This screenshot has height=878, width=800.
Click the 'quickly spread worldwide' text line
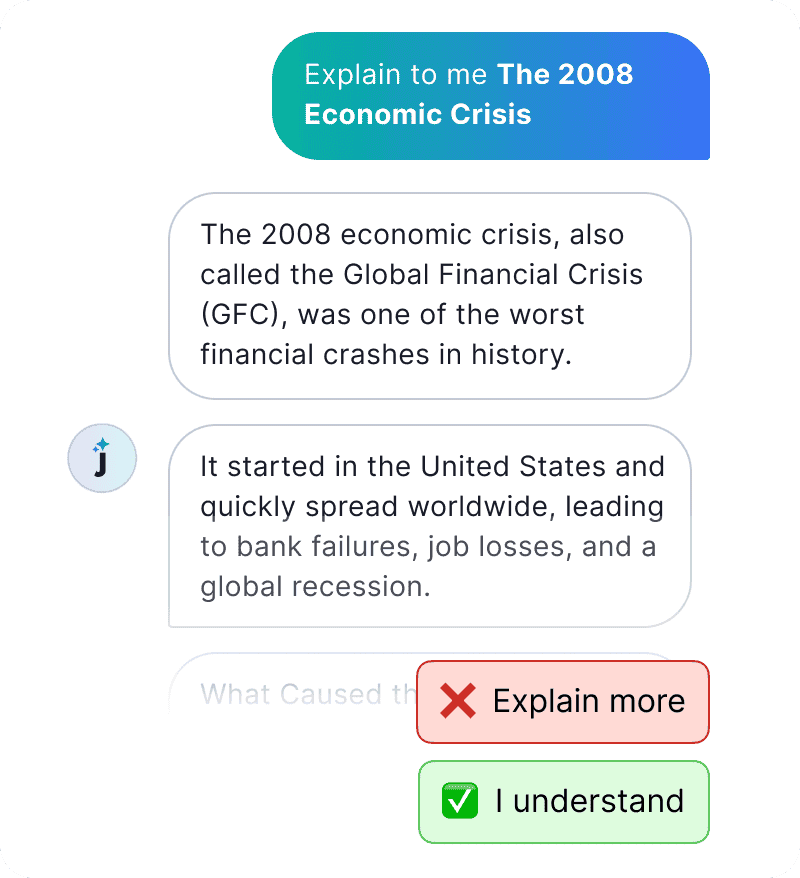pyautogui.click(x=432, y=507)
